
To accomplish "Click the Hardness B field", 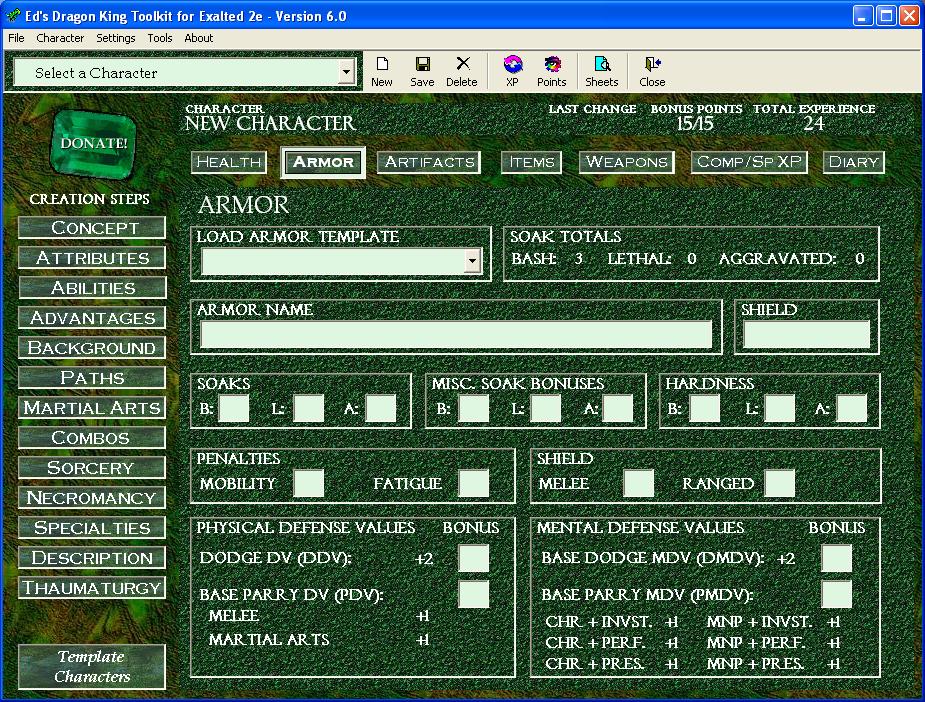I will pos(705,408).
